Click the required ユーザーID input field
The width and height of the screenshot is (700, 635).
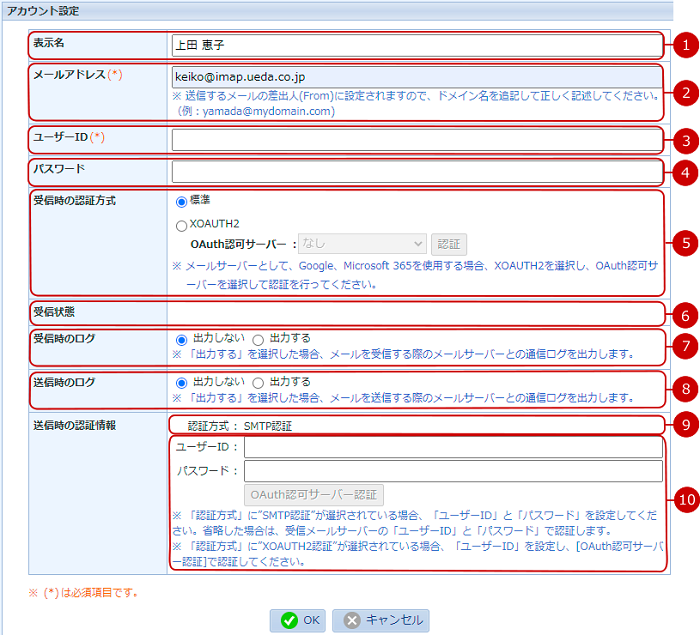pyautogui.click(x=417, y=140)
